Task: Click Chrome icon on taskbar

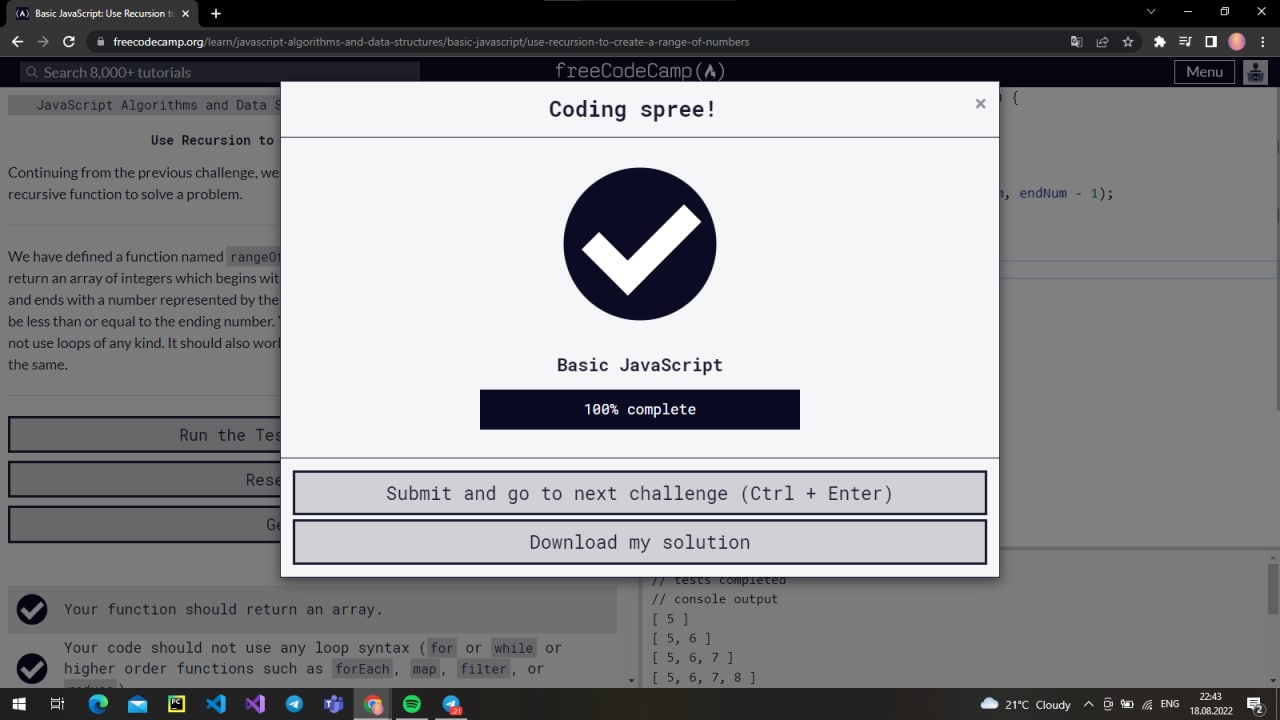Action: click(373, 704)
